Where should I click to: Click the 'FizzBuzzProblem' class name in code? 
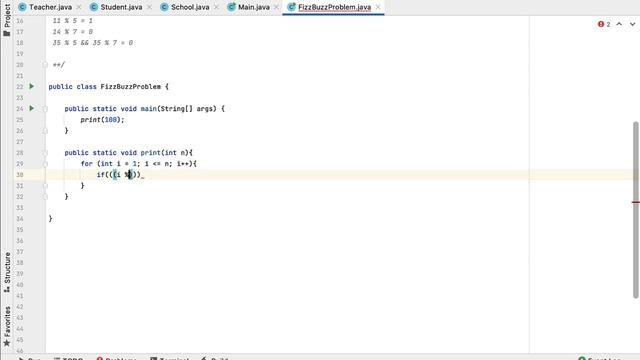click(131, 87)
